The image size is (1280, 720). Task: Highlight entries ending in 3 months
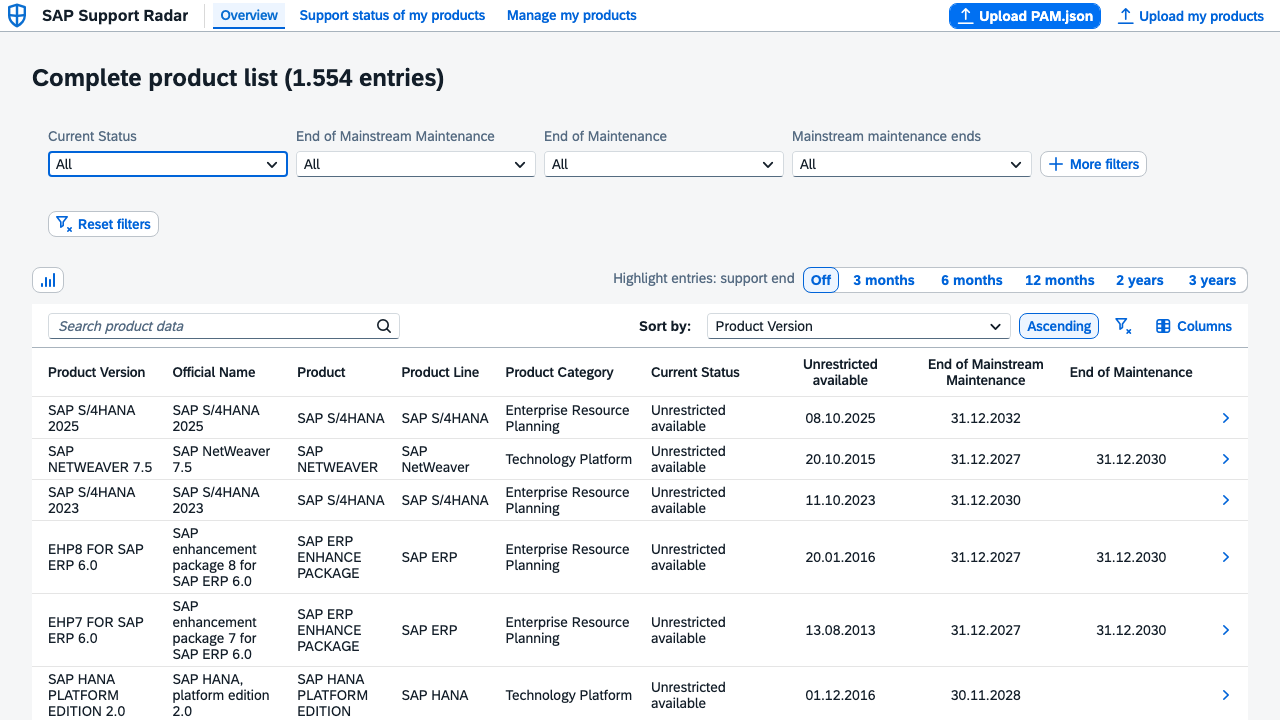pos(884,280)
